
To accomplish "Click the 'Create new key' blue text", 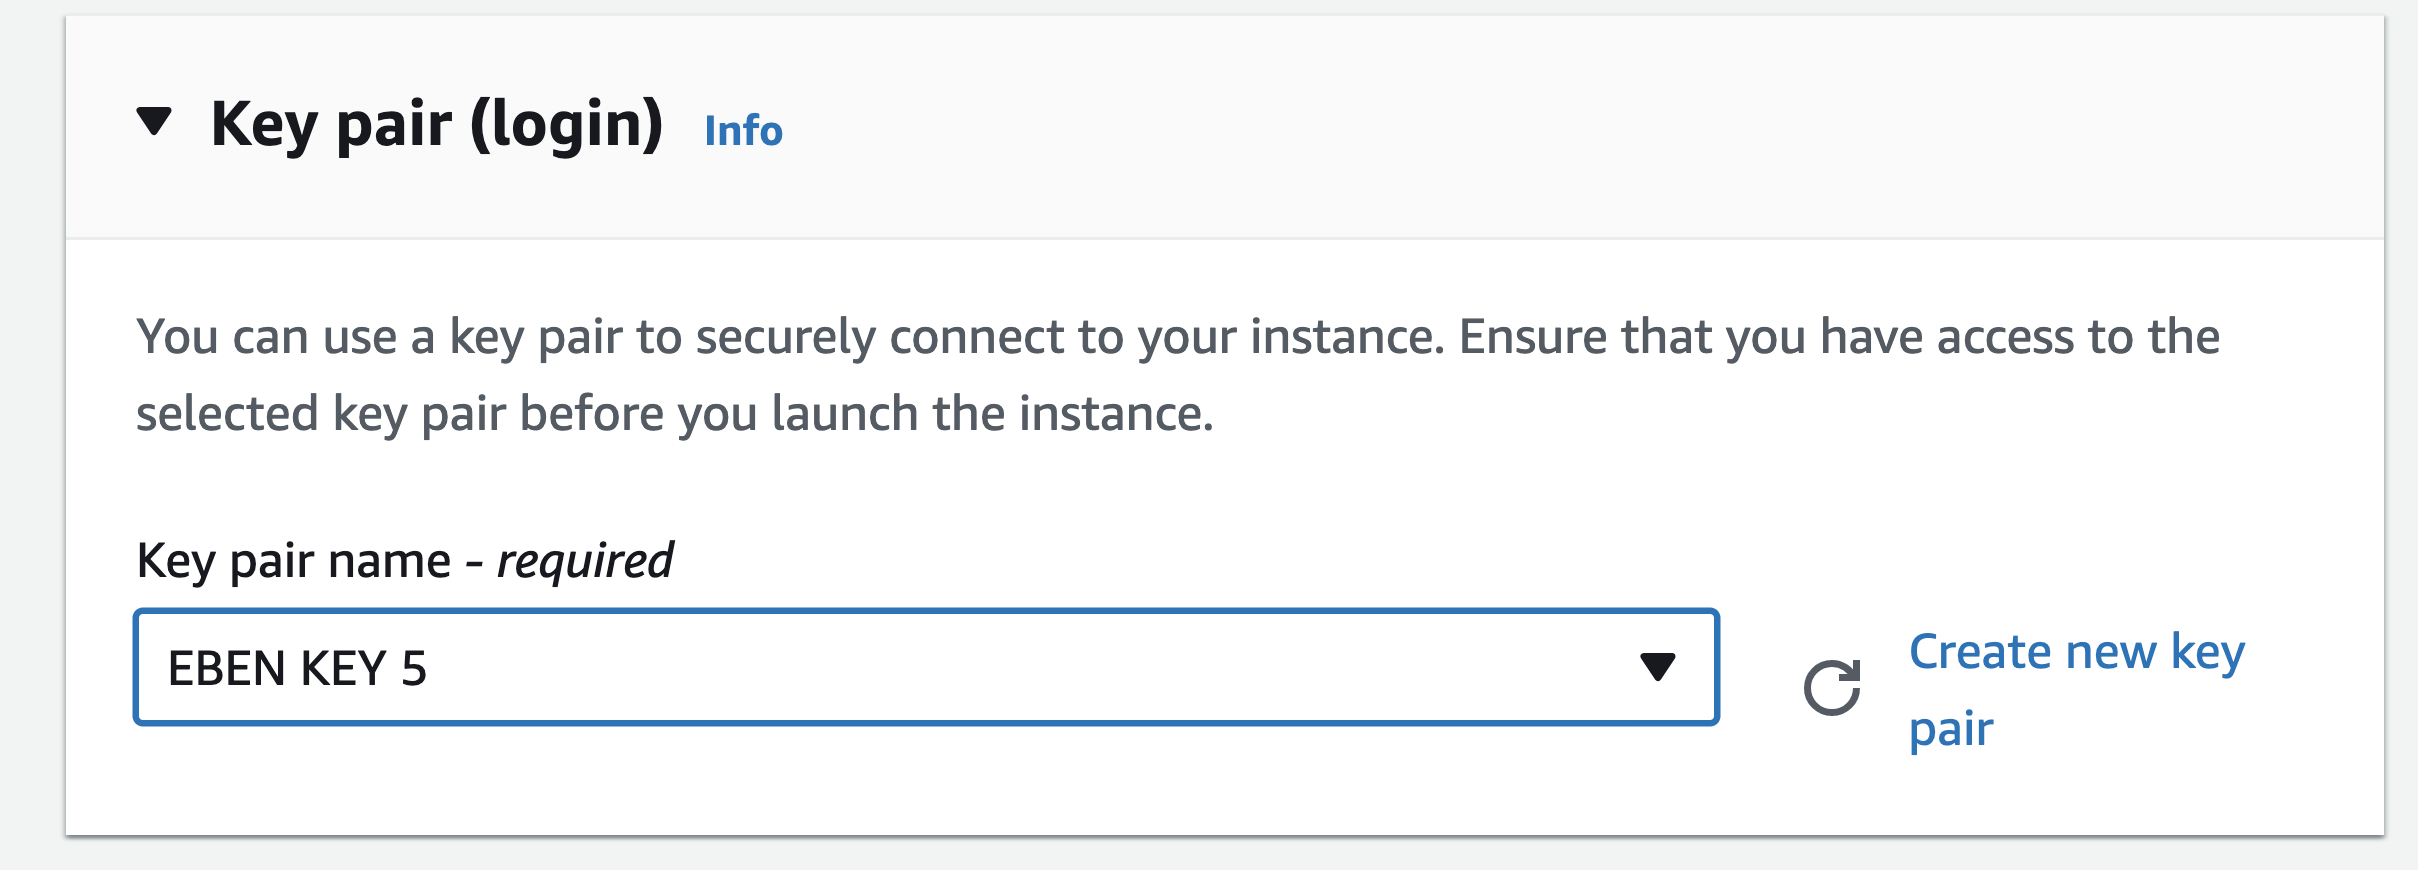I will (x=2077, y=653).
